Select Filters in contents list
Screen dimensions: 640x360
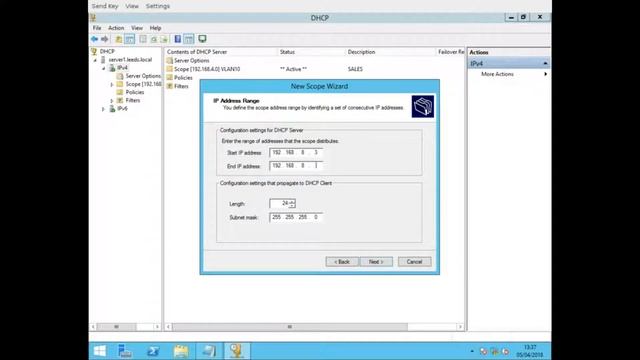[181, 86]
